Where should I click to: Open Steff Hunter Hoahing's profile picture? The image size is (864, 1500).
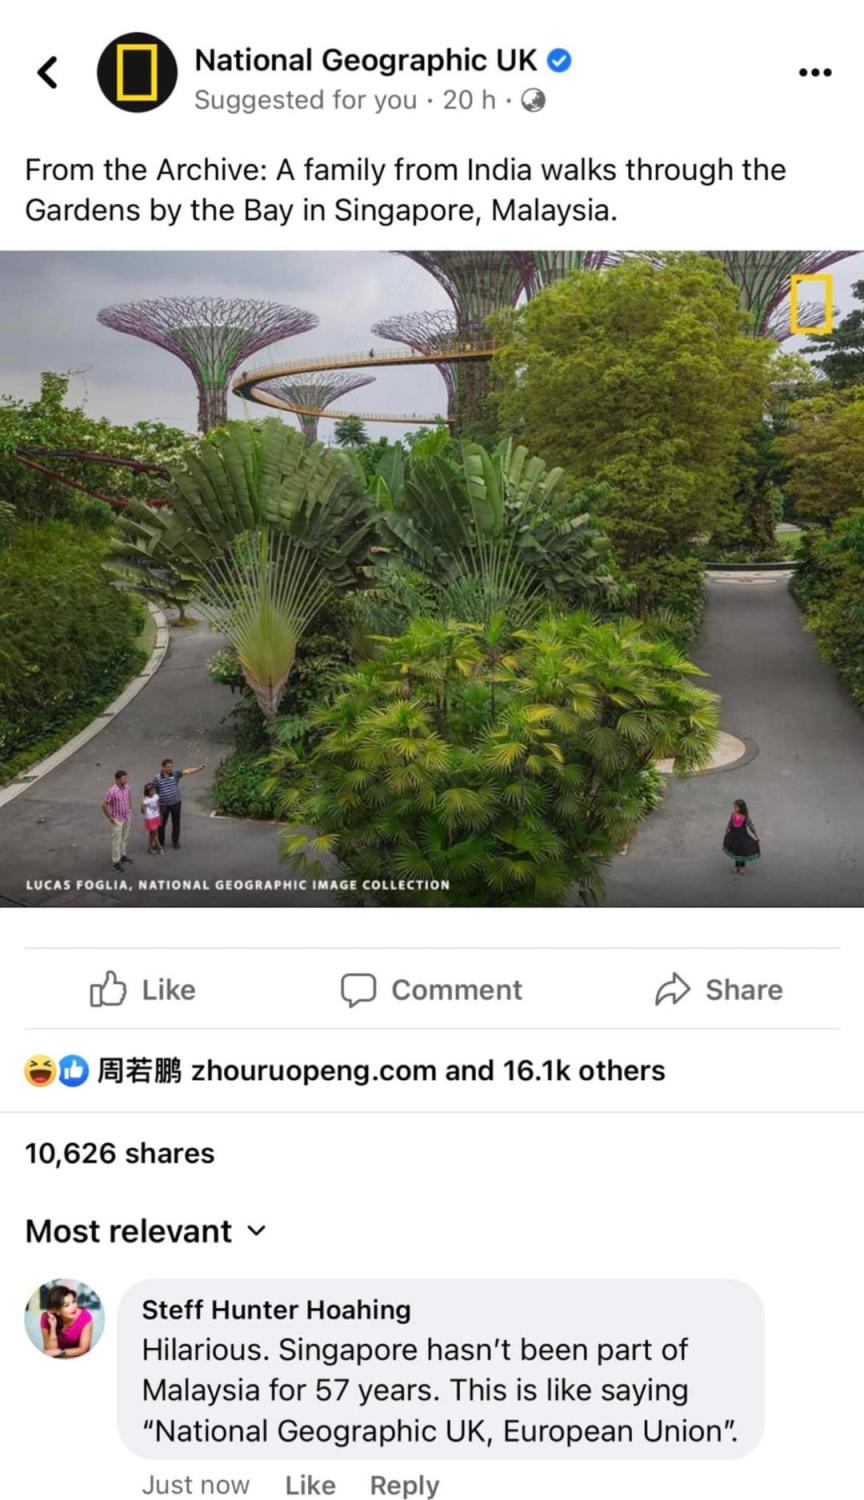[64, 1318]
